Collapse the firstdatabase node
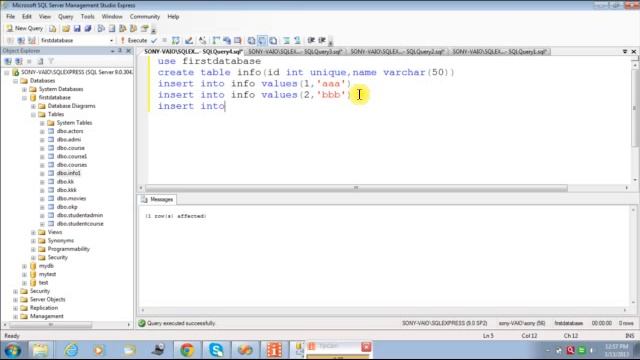 pyautogui.click(x=24, y=98)
